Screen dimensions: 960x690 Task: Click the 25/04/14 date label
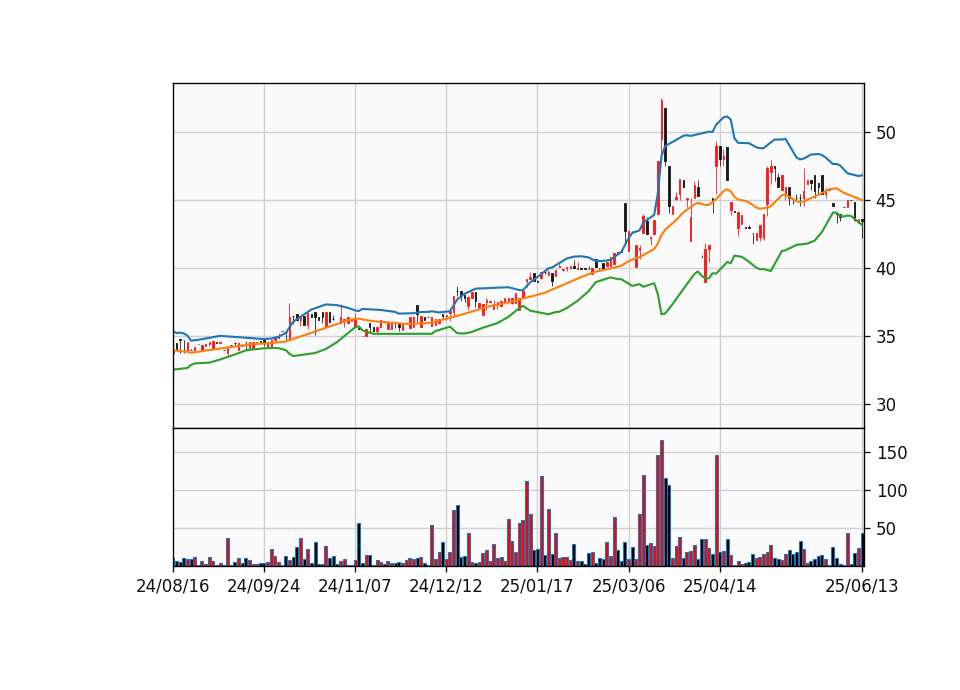tap(719, 586)
